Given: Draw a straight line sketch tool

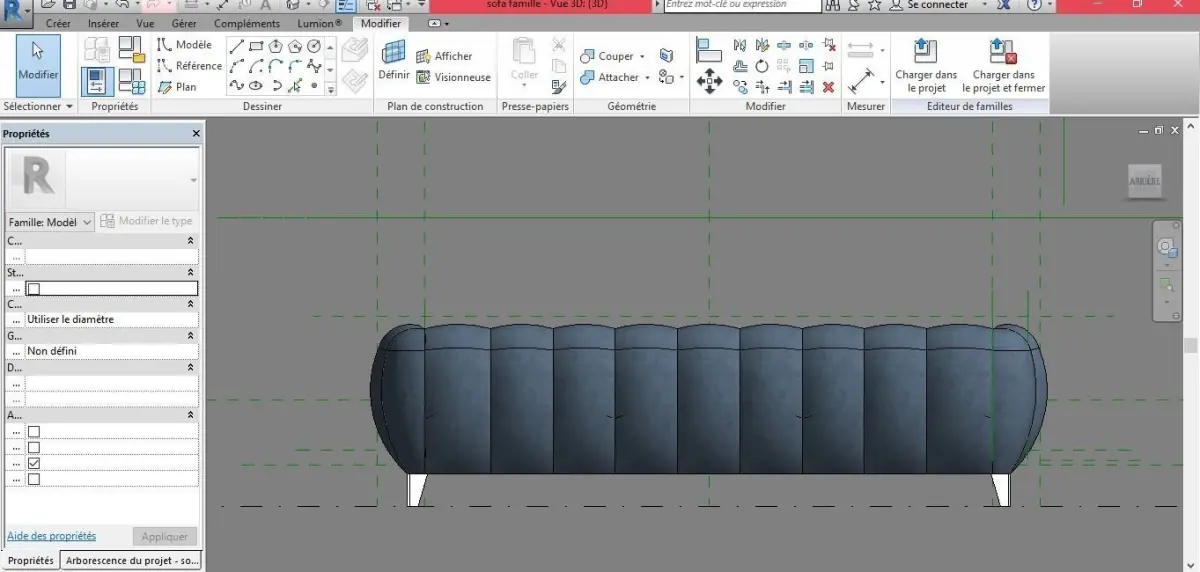Looking at the screenshot, I should pos(236,46).
